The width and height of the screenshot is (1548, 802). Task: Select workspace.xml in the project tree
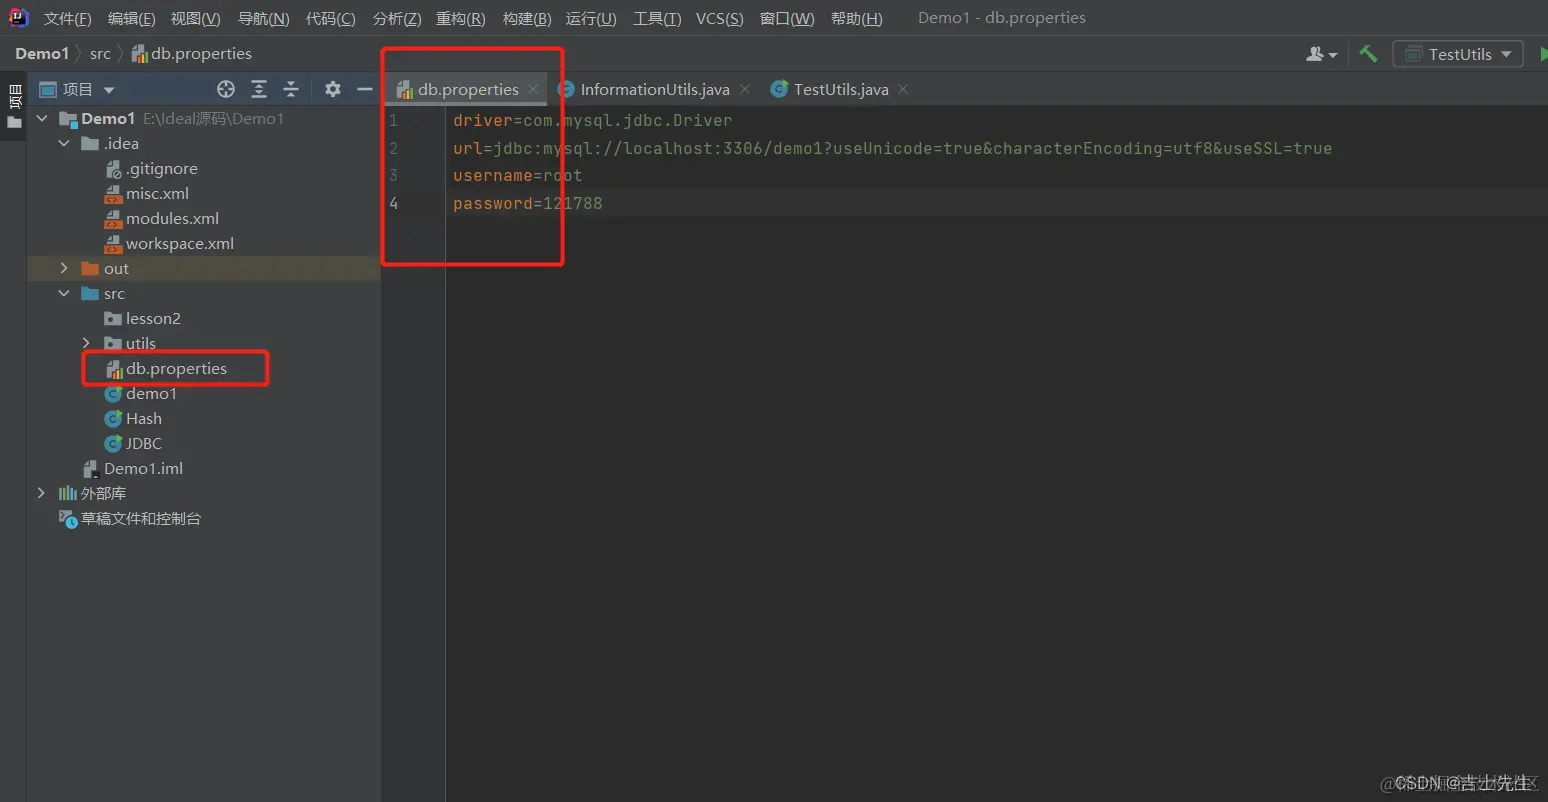[170, 243]
